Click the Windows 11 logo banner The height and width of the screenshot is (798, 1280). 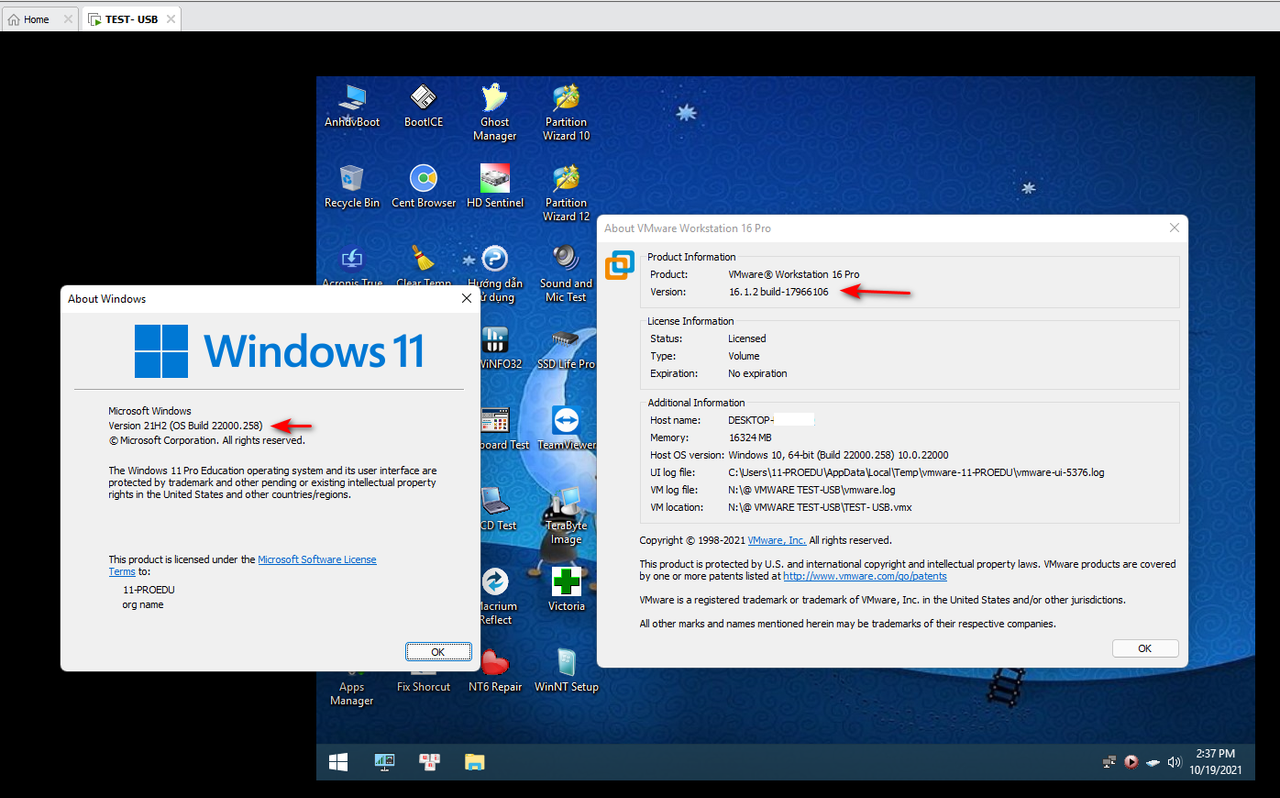[x=279, y=350]
